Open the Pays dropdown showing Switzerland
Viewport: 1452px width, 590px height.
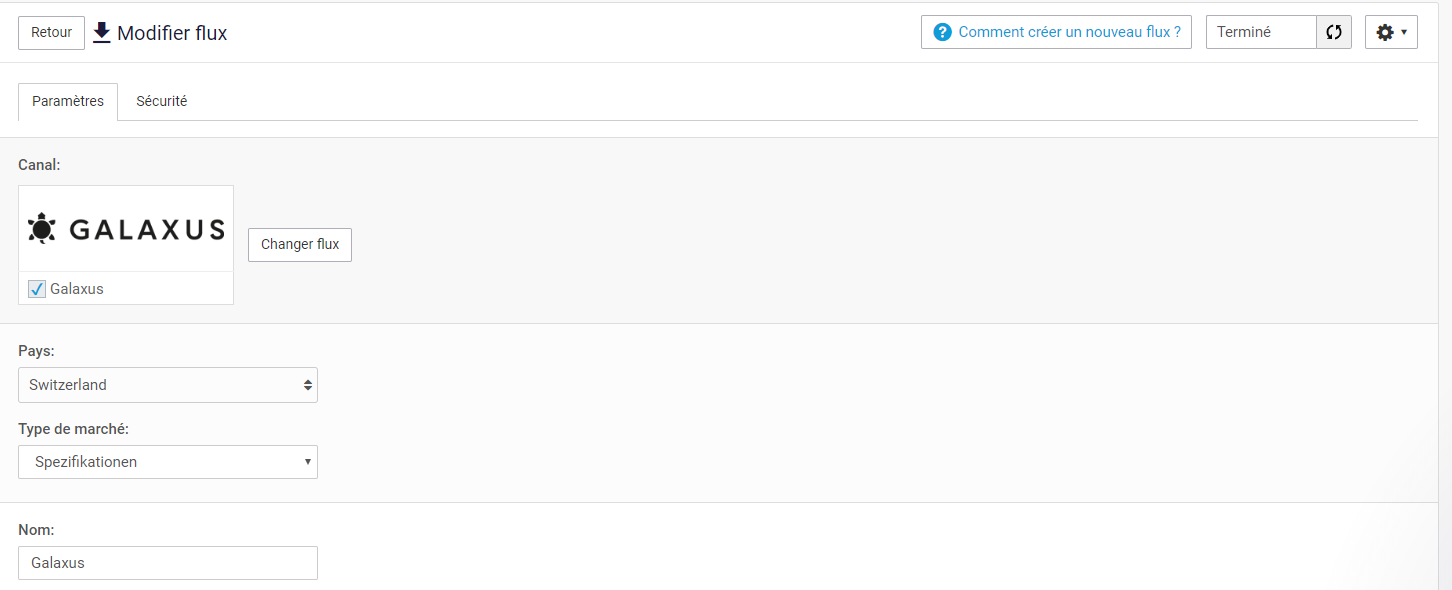click(168, 385)
